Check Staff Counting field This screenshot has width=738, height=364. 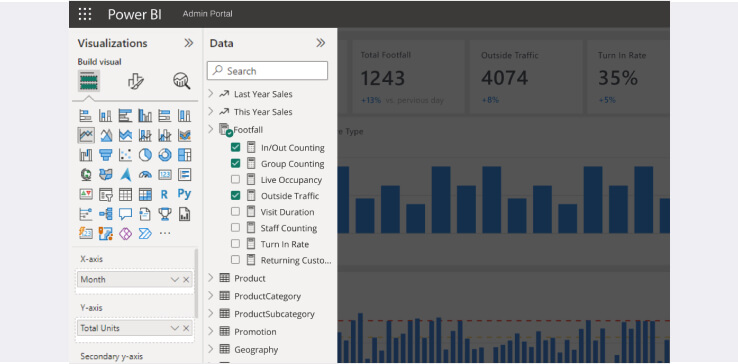[x=235, y=227]
